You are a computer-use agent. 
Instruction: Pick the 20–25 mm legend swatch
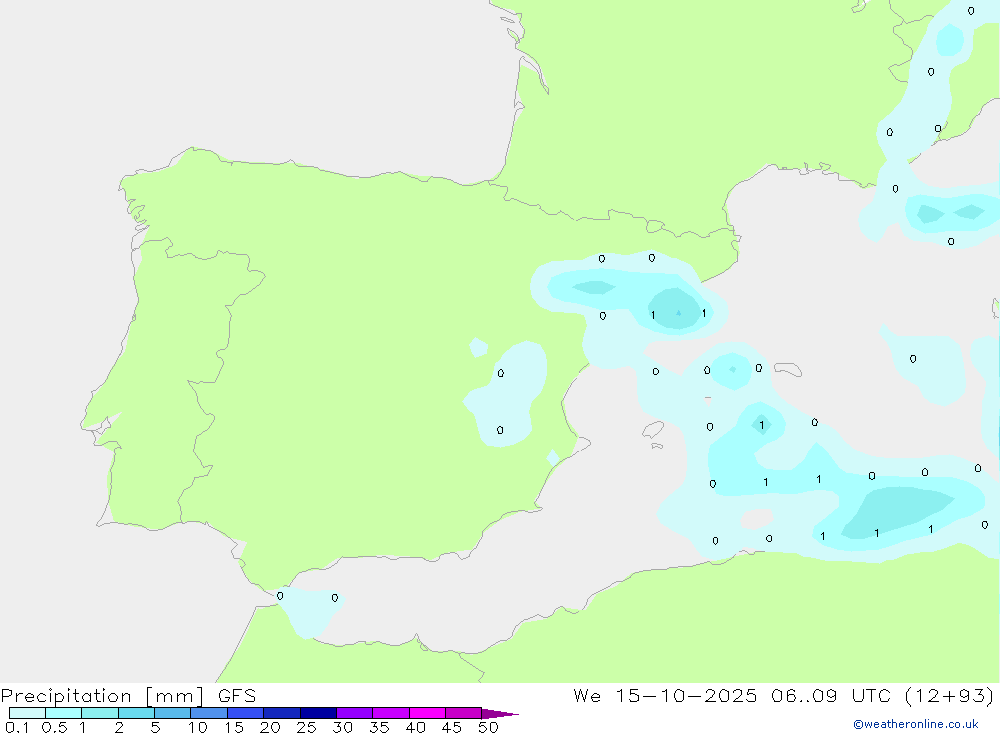pos(282,713)
